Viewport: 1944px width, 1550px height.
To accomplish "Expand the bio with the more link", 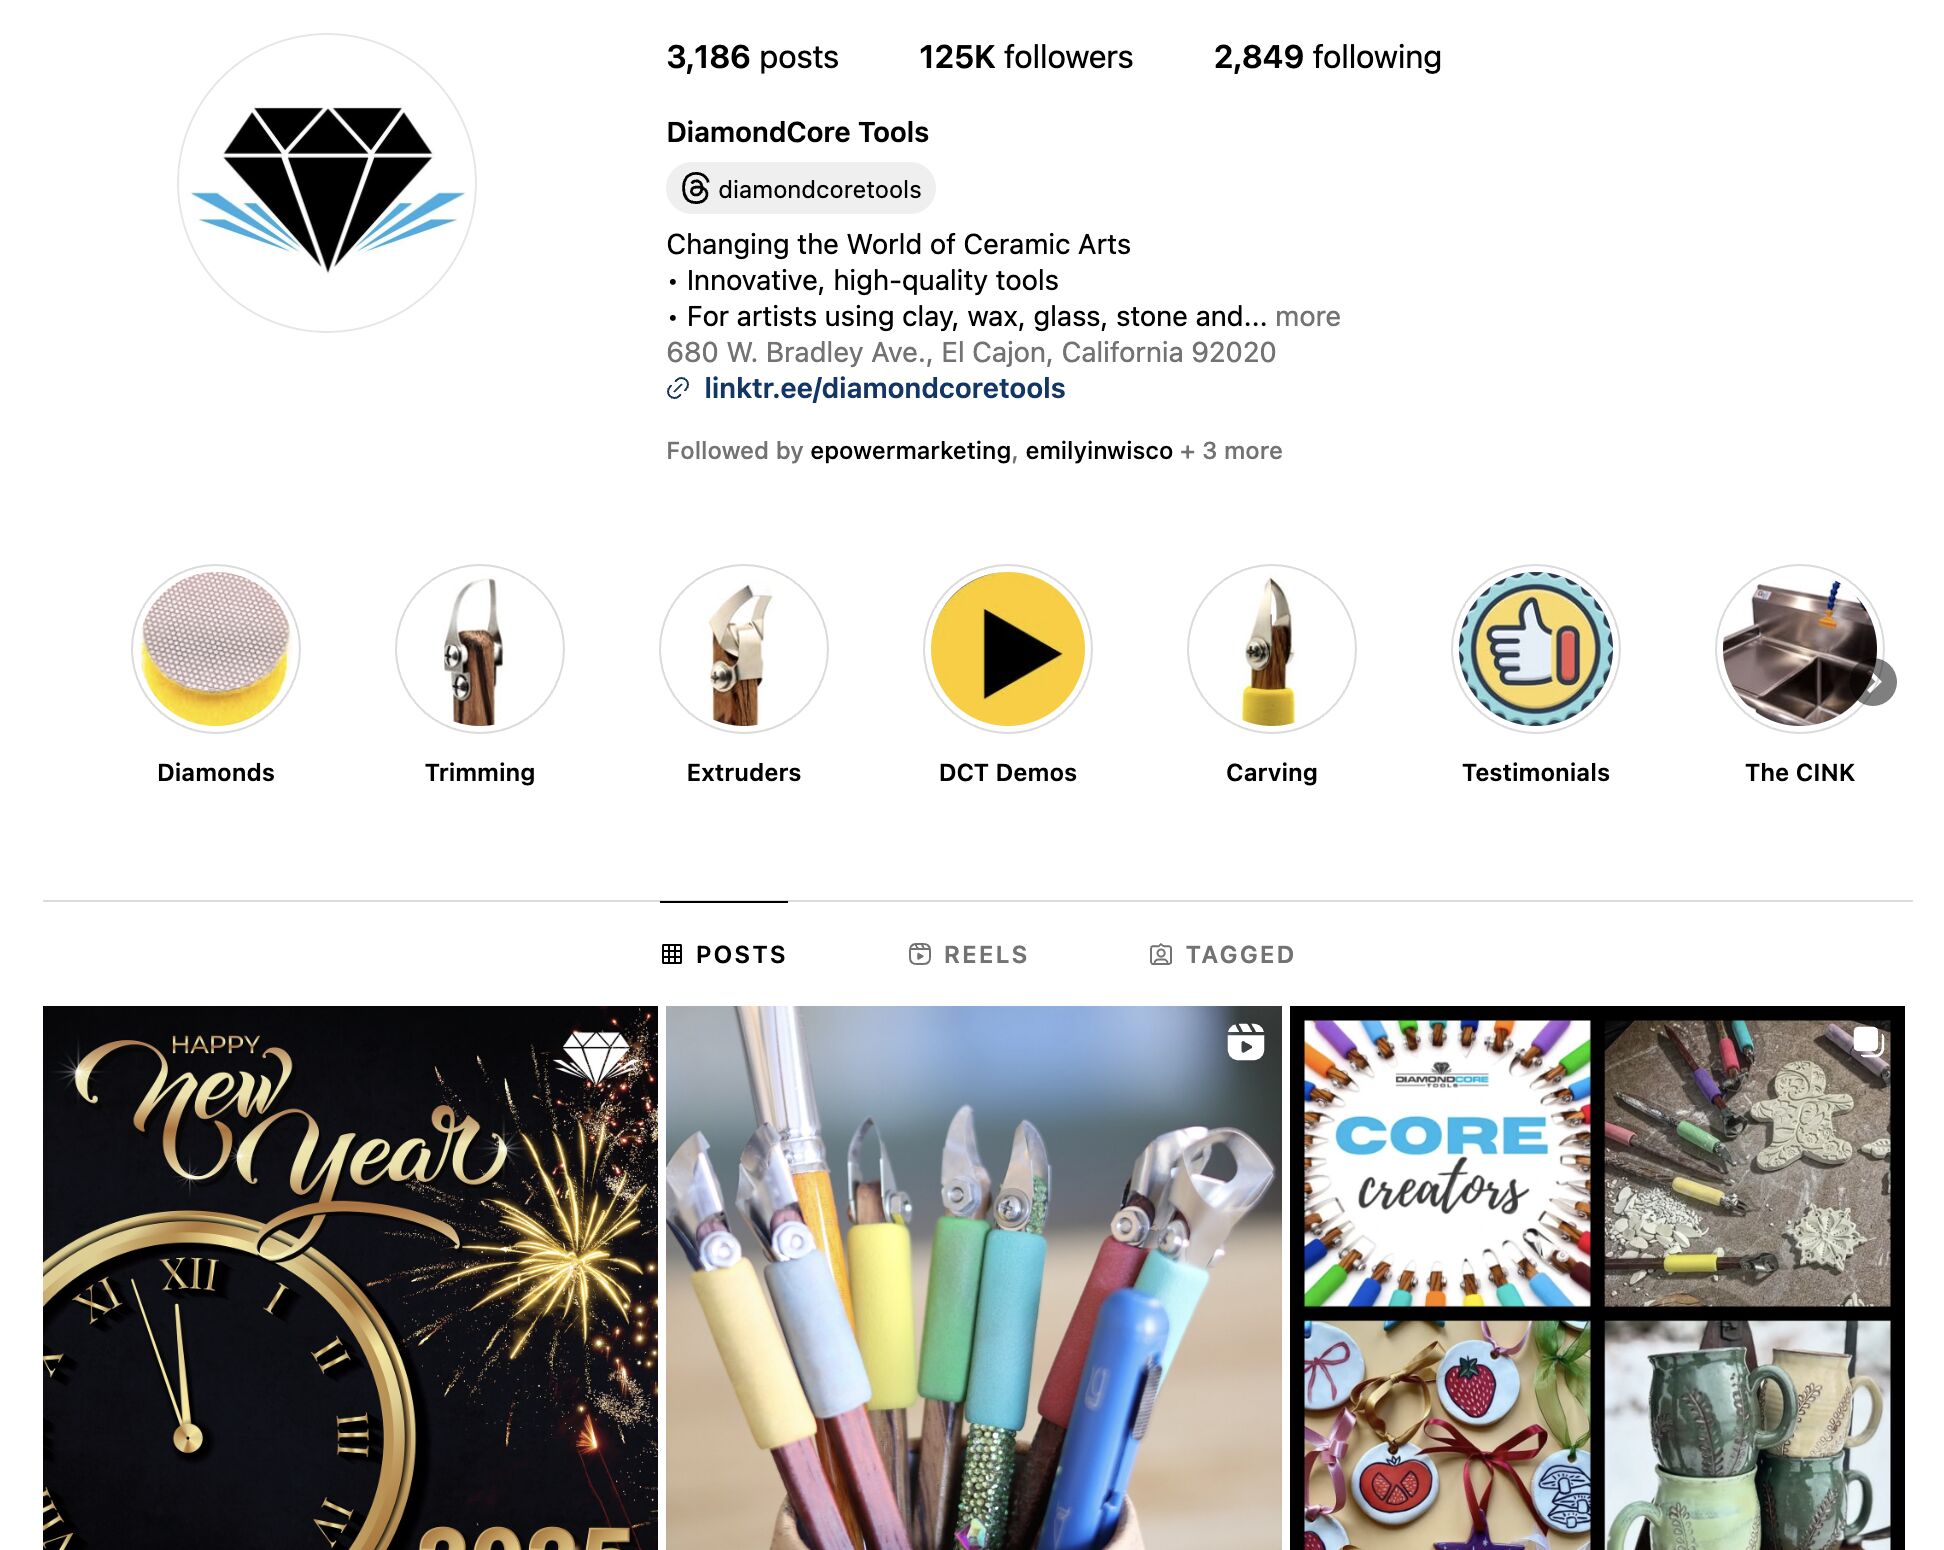I will (x=1307, y=317).
